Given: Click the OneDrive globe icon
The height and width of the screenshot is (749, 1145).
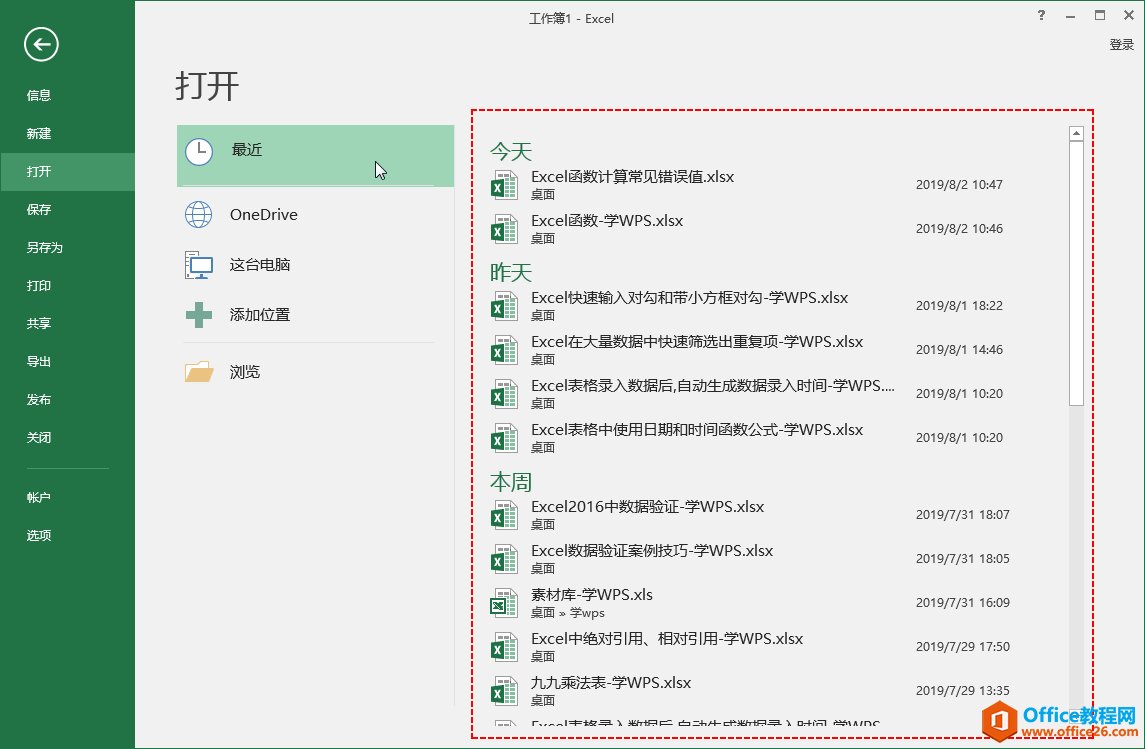Looking at the screenshot, I should coord(199,215).
